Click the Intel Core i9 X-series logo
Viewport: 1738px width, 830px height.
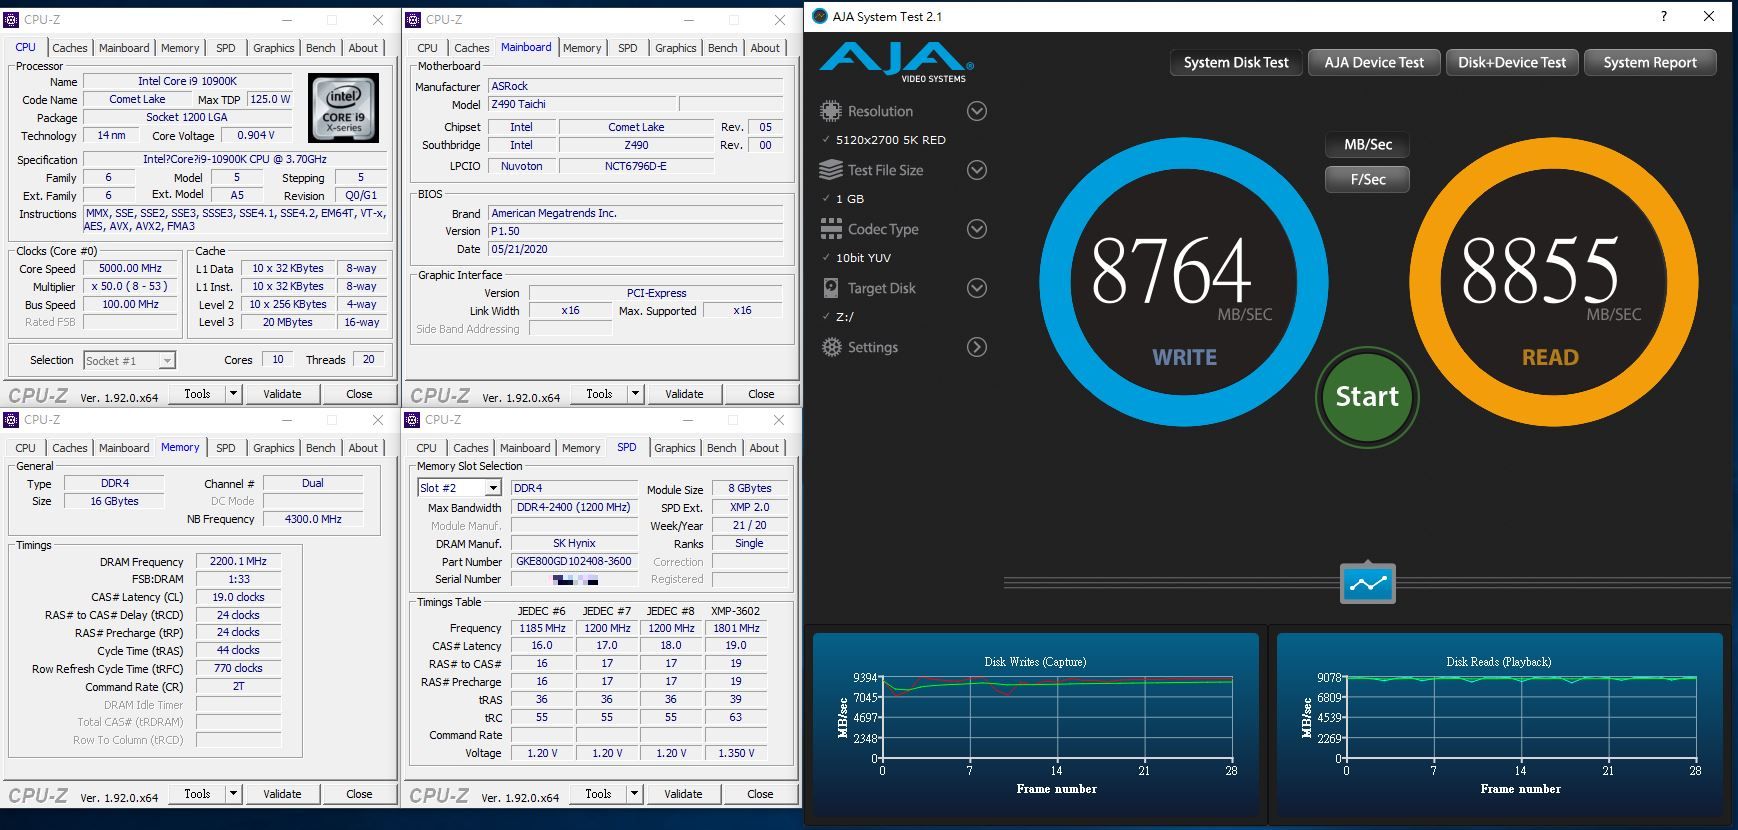(343, 107)
